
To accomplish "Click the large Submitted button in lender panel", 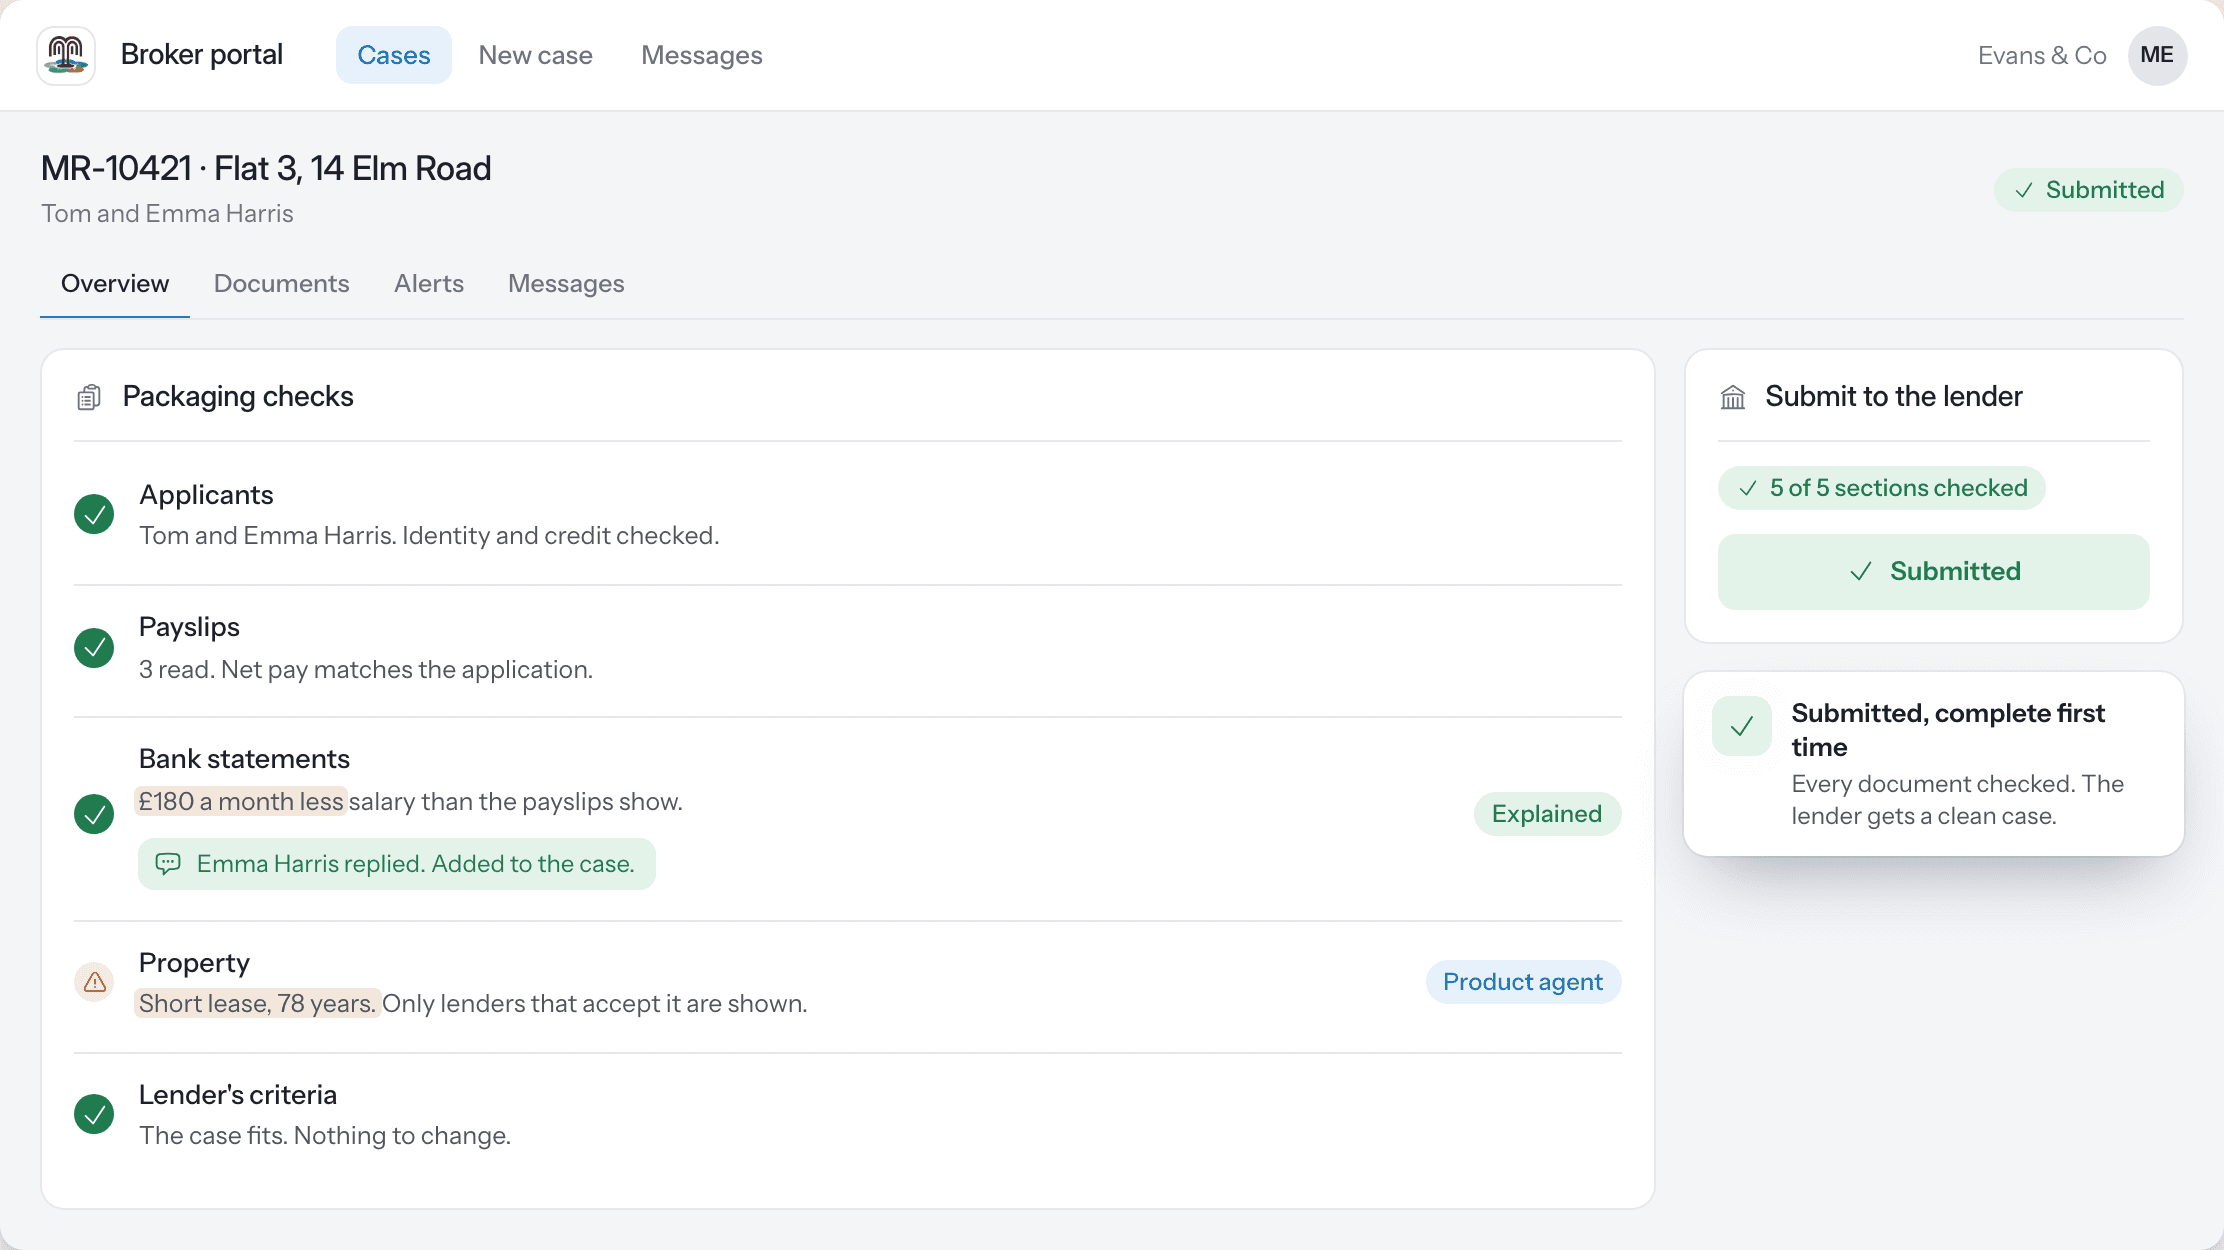I will point(1933,571).
